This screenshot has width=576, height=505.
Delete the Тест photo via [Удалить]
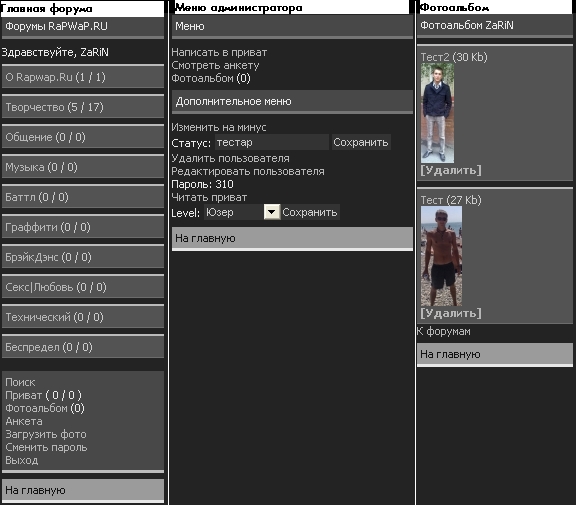coord(451,313)
